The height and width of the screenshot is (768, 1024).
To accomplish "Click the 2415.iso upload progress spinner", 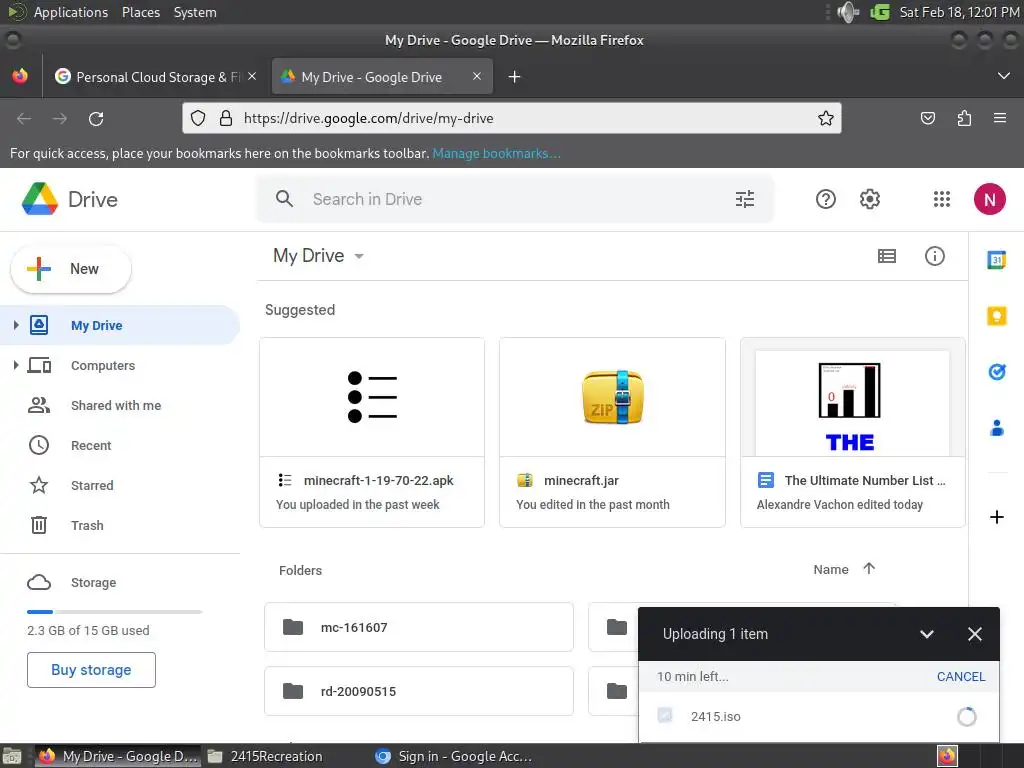I will click(967, 716).
